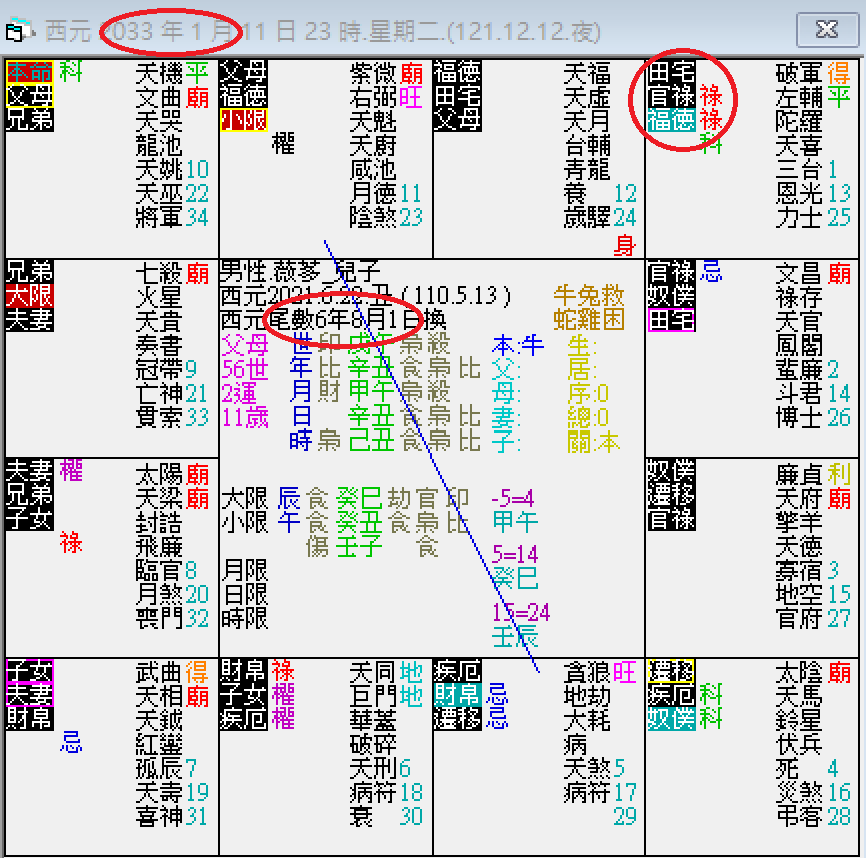Select the highlighted 本命 palace label

tap(30, 72)
